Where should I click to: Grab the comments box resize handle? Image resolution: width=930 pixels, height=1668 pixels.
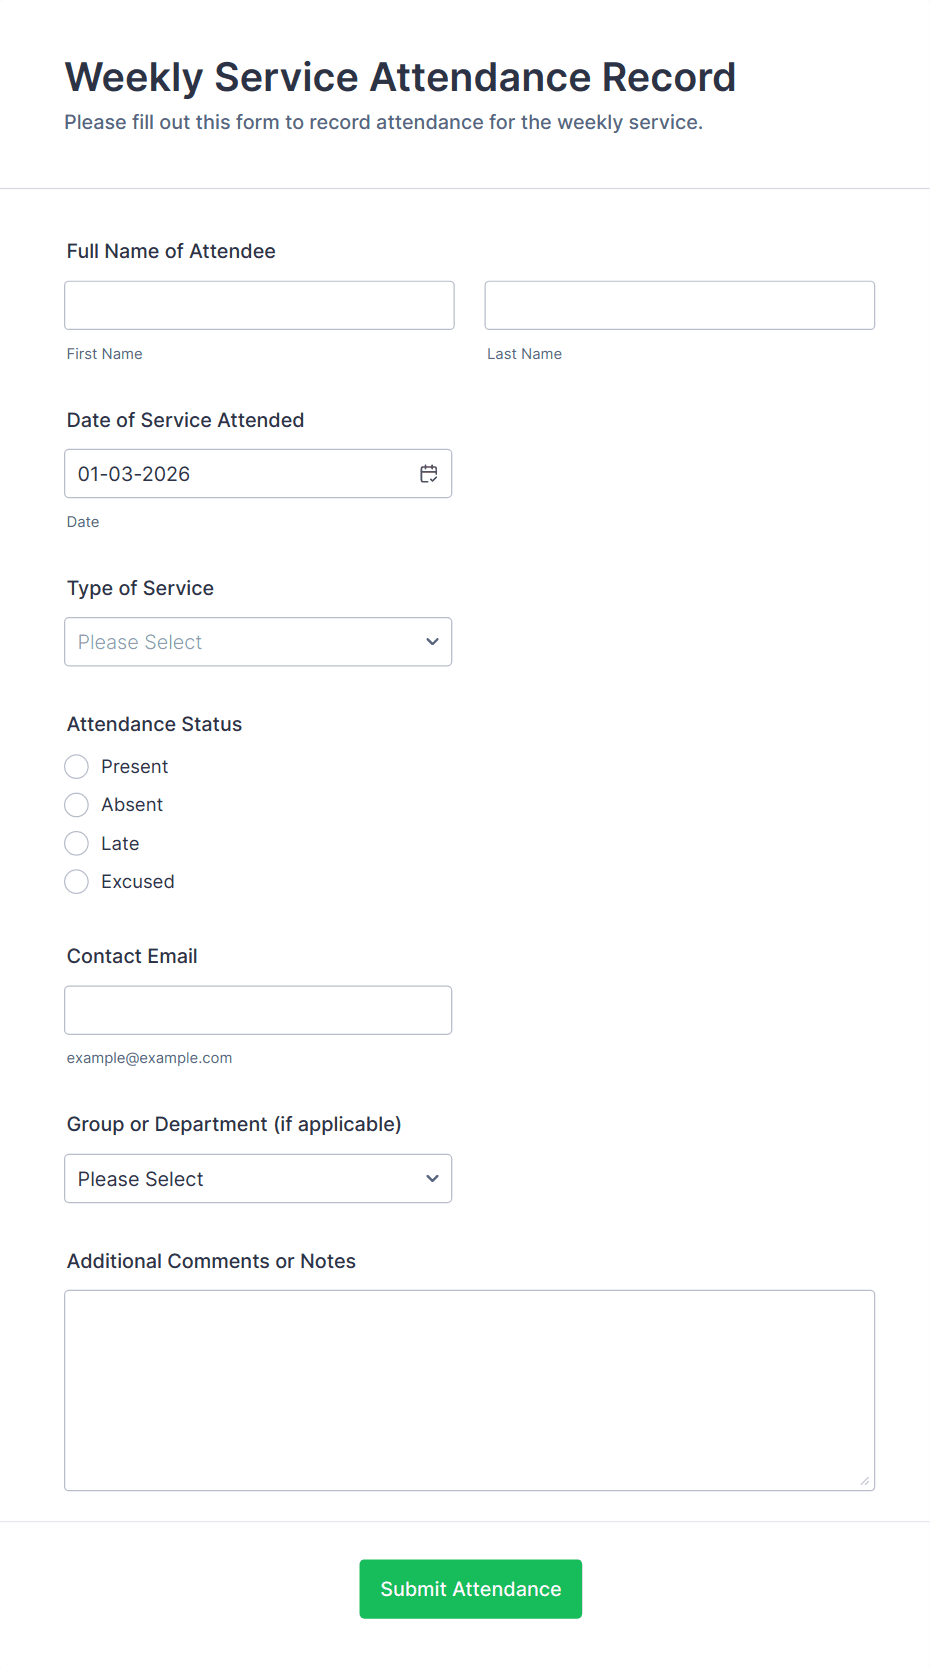point(865,1481)
